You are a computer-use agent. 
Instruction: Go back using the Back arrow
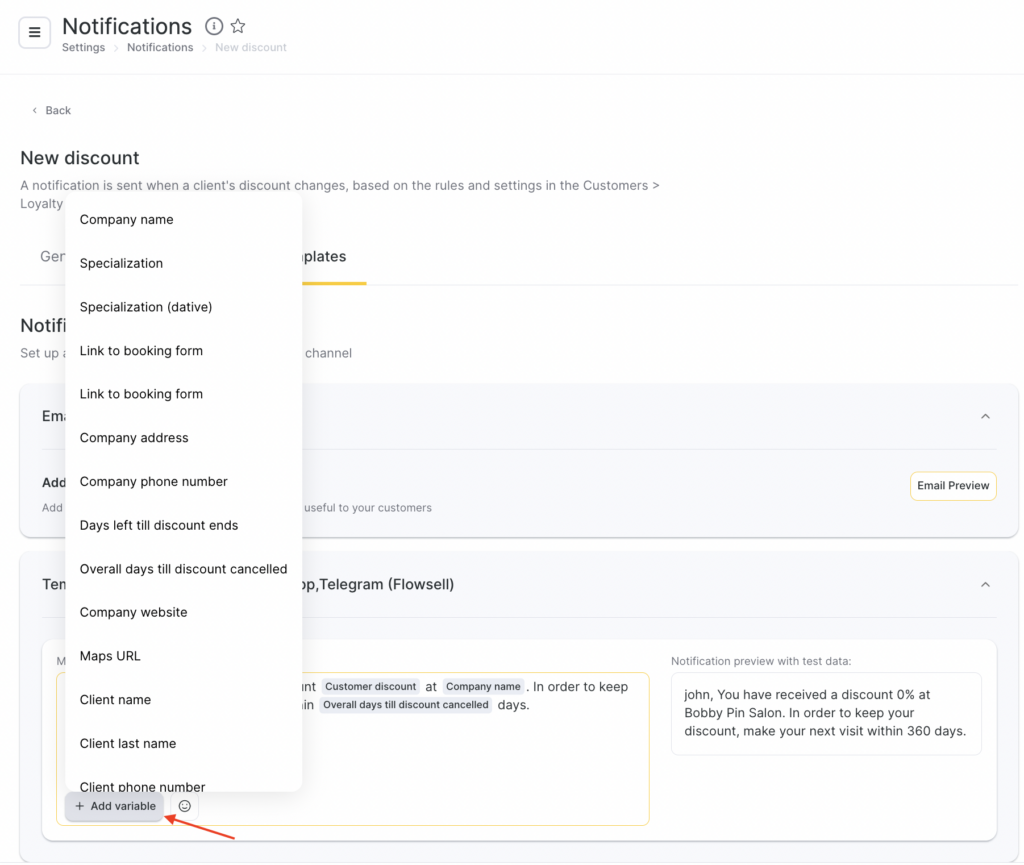(x=51, y=110)
